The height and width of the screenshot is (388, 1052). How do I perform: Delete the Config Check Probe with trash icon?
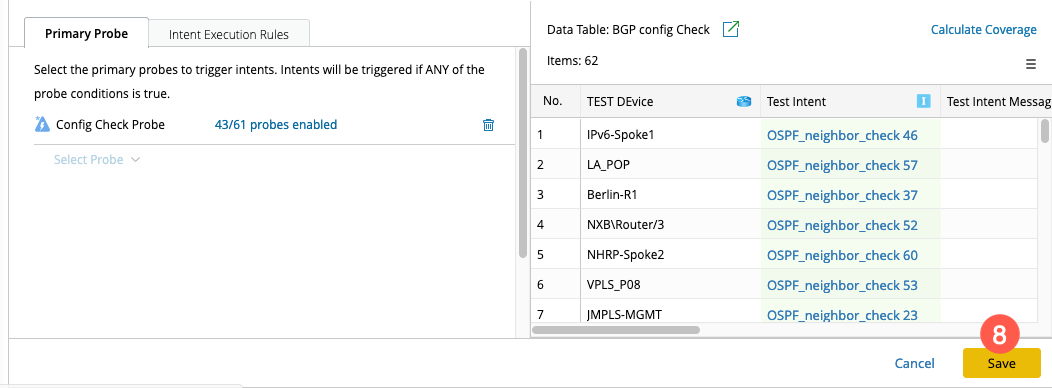pos(488,125)
